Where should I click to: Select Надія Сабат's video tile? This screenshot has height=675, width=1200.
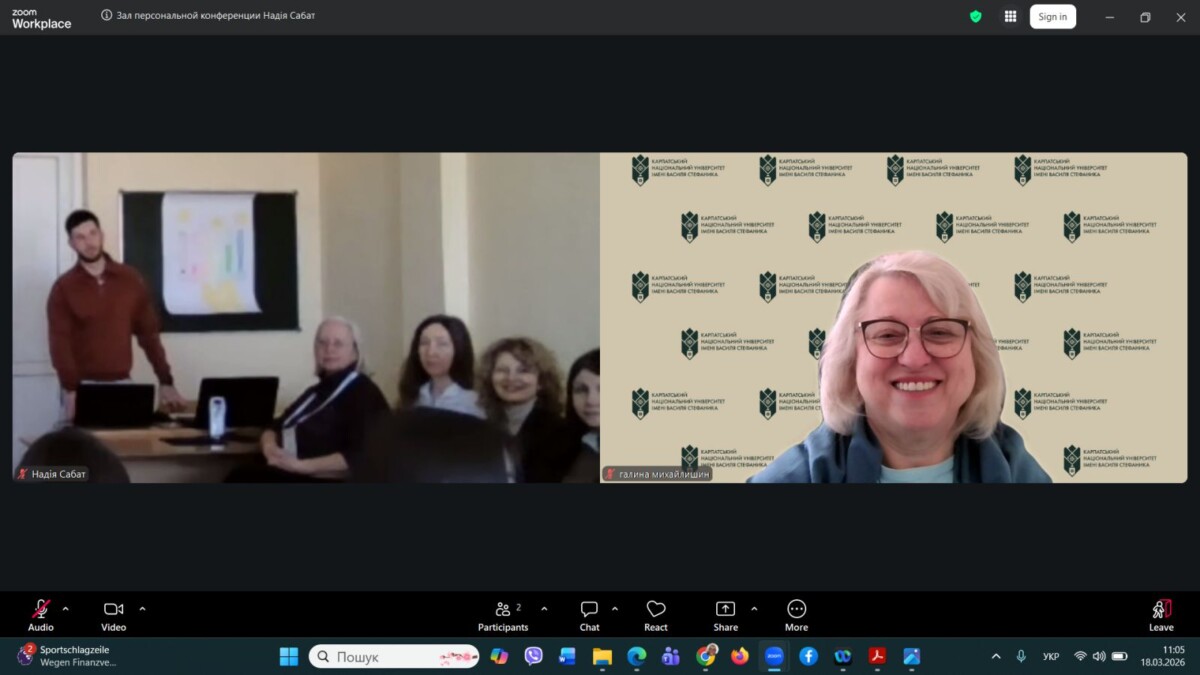(306, 317)
